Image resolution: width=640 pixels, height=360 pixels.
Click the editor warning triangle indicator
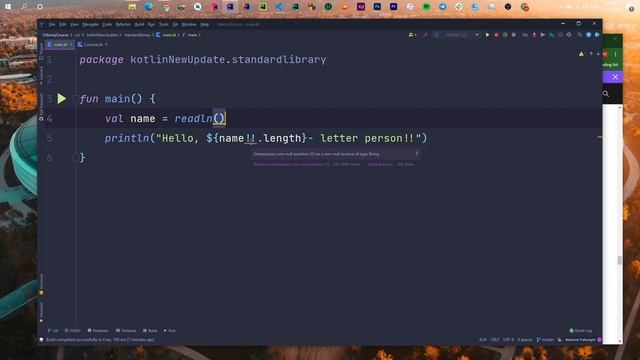581,54
